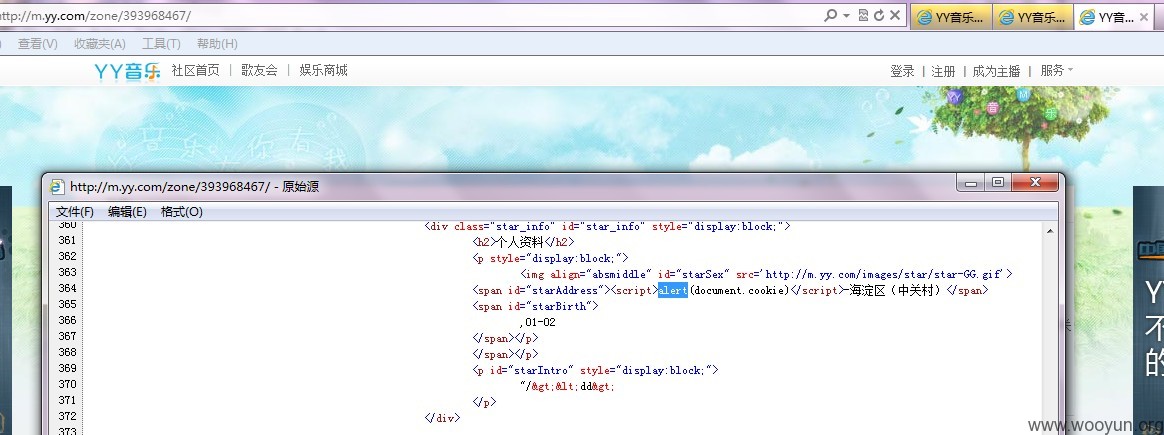Click the IE icon on the active tab
1164x435 pixels.
[x=1087, y=18]
